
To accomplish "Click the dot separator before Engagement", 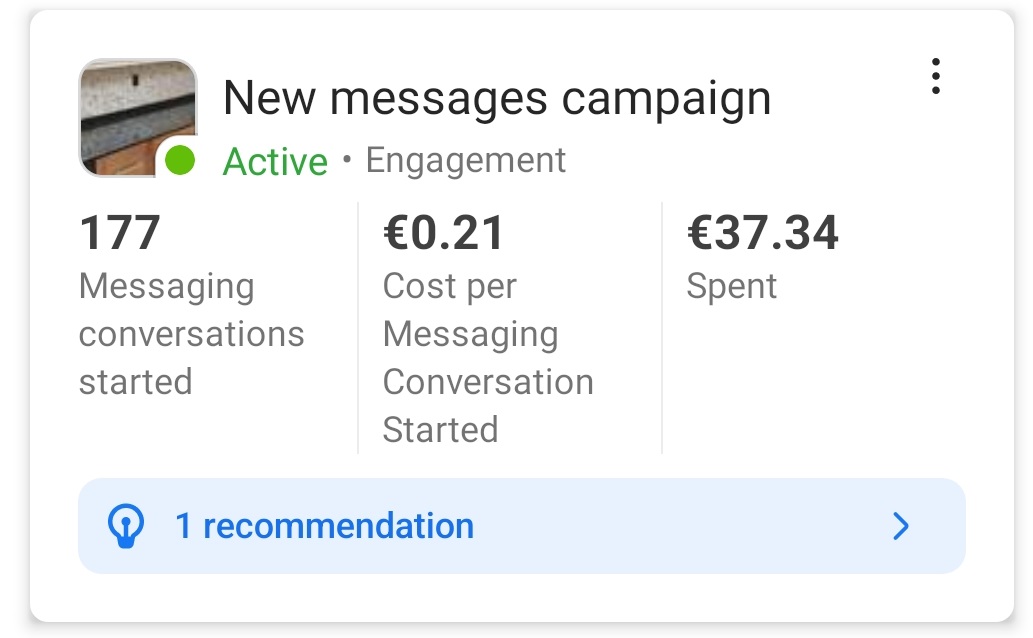I will coord(347,160).
